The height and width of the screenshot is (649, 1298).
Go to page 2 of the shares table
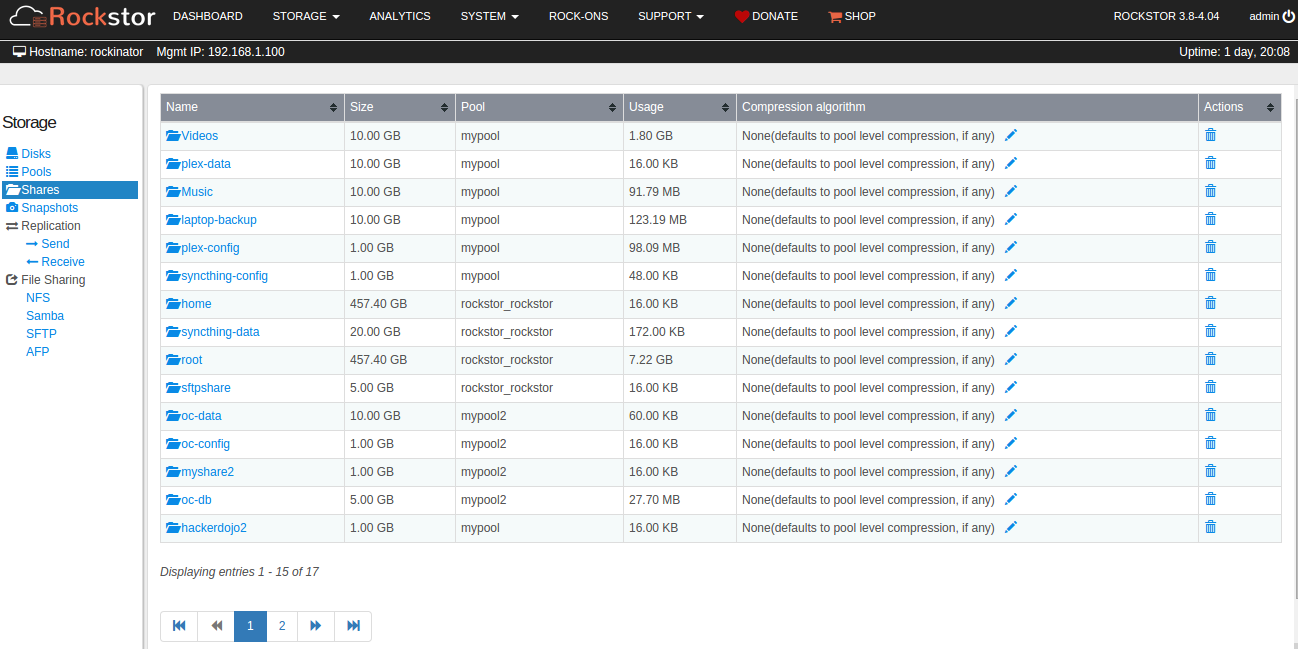[282, 625]
